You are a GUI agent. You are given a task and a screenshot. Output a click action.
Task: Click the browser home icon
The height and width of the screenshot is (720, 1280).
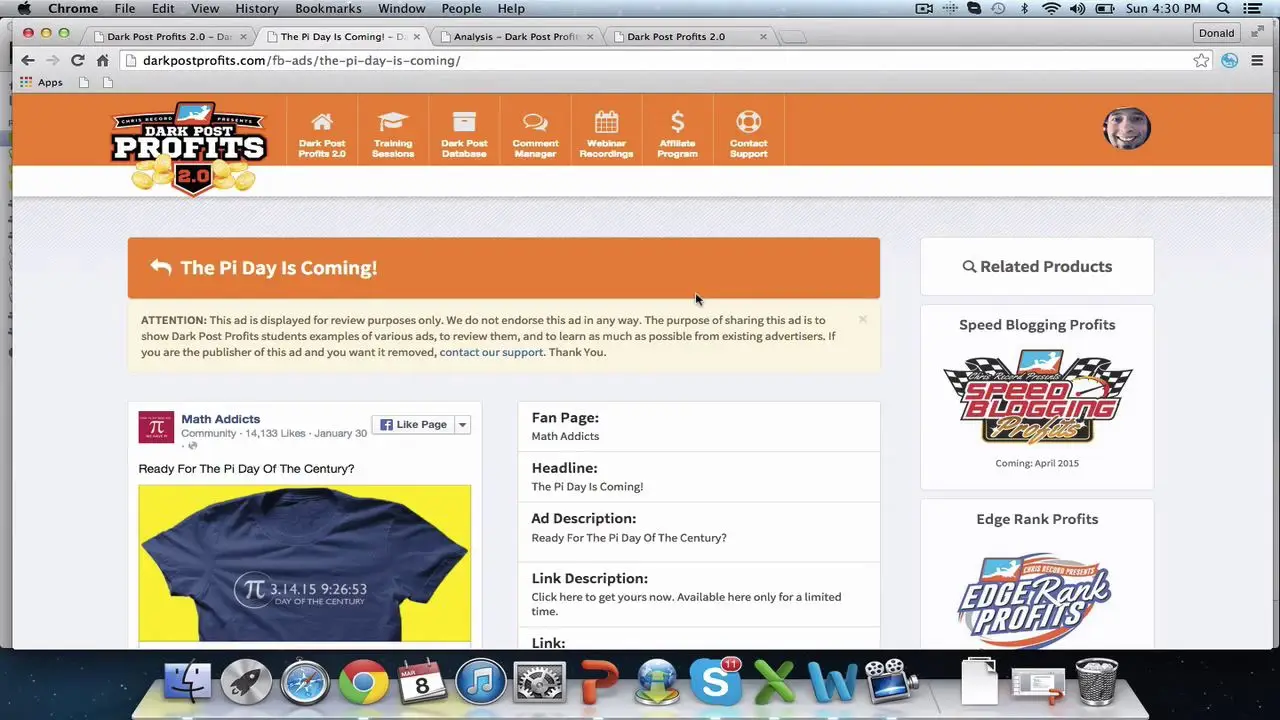[x=102, y=60]
